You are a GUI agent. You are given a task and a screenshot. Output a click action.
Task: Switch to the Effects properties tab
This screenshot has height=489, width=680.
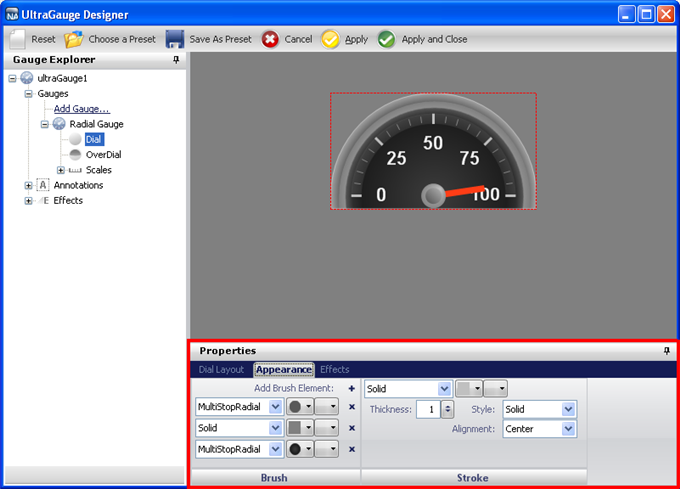[x=335, y=370]
